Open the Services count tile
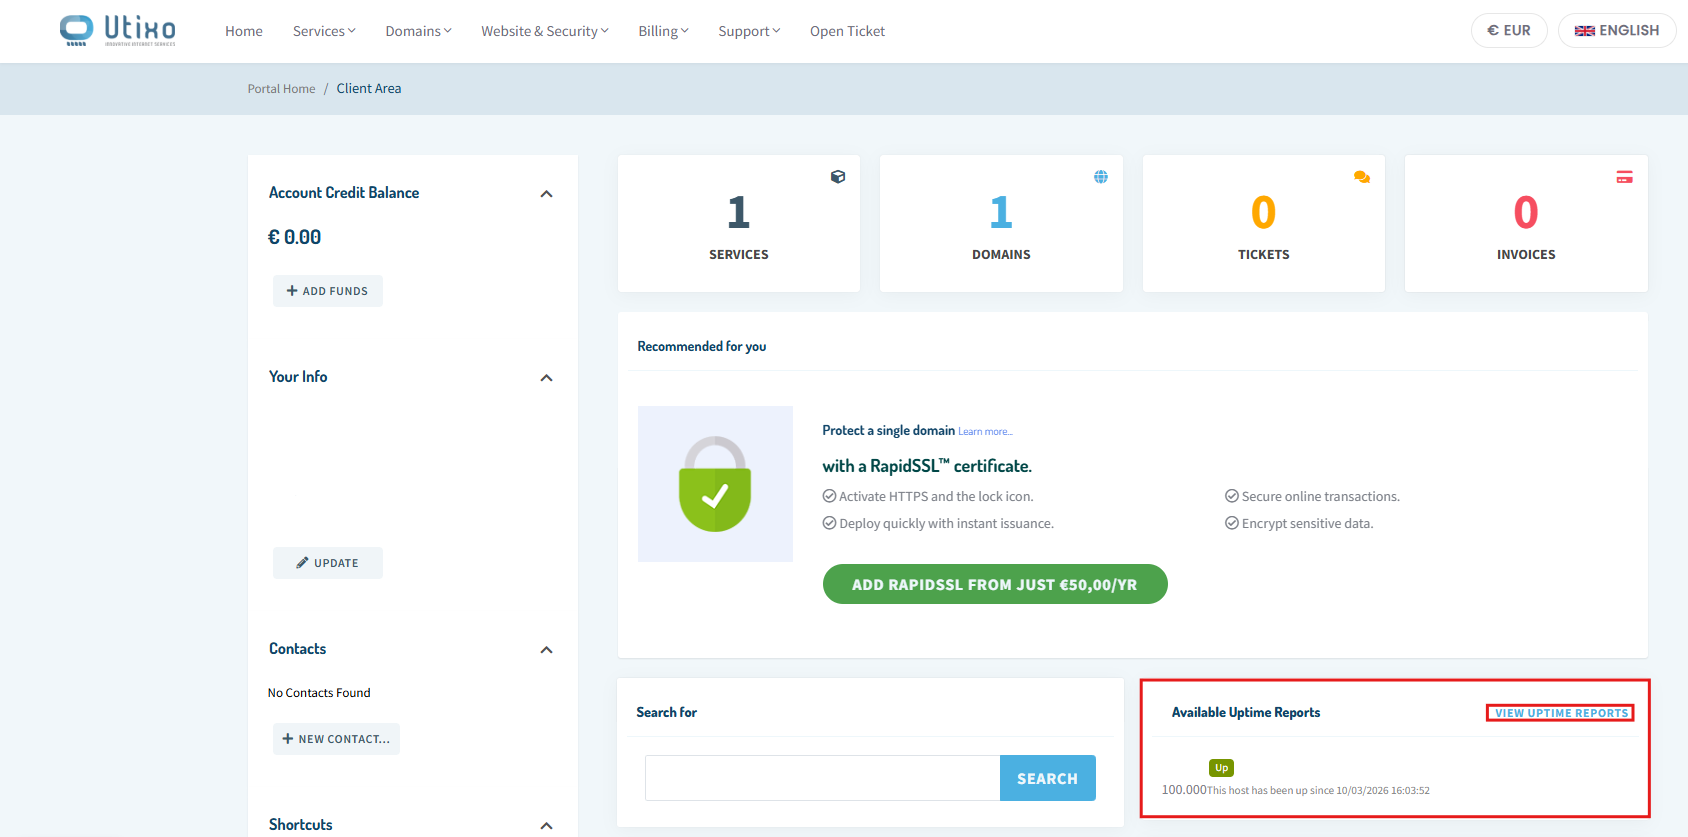Viewport: 1688px width, 837px height. click(739, 223)
